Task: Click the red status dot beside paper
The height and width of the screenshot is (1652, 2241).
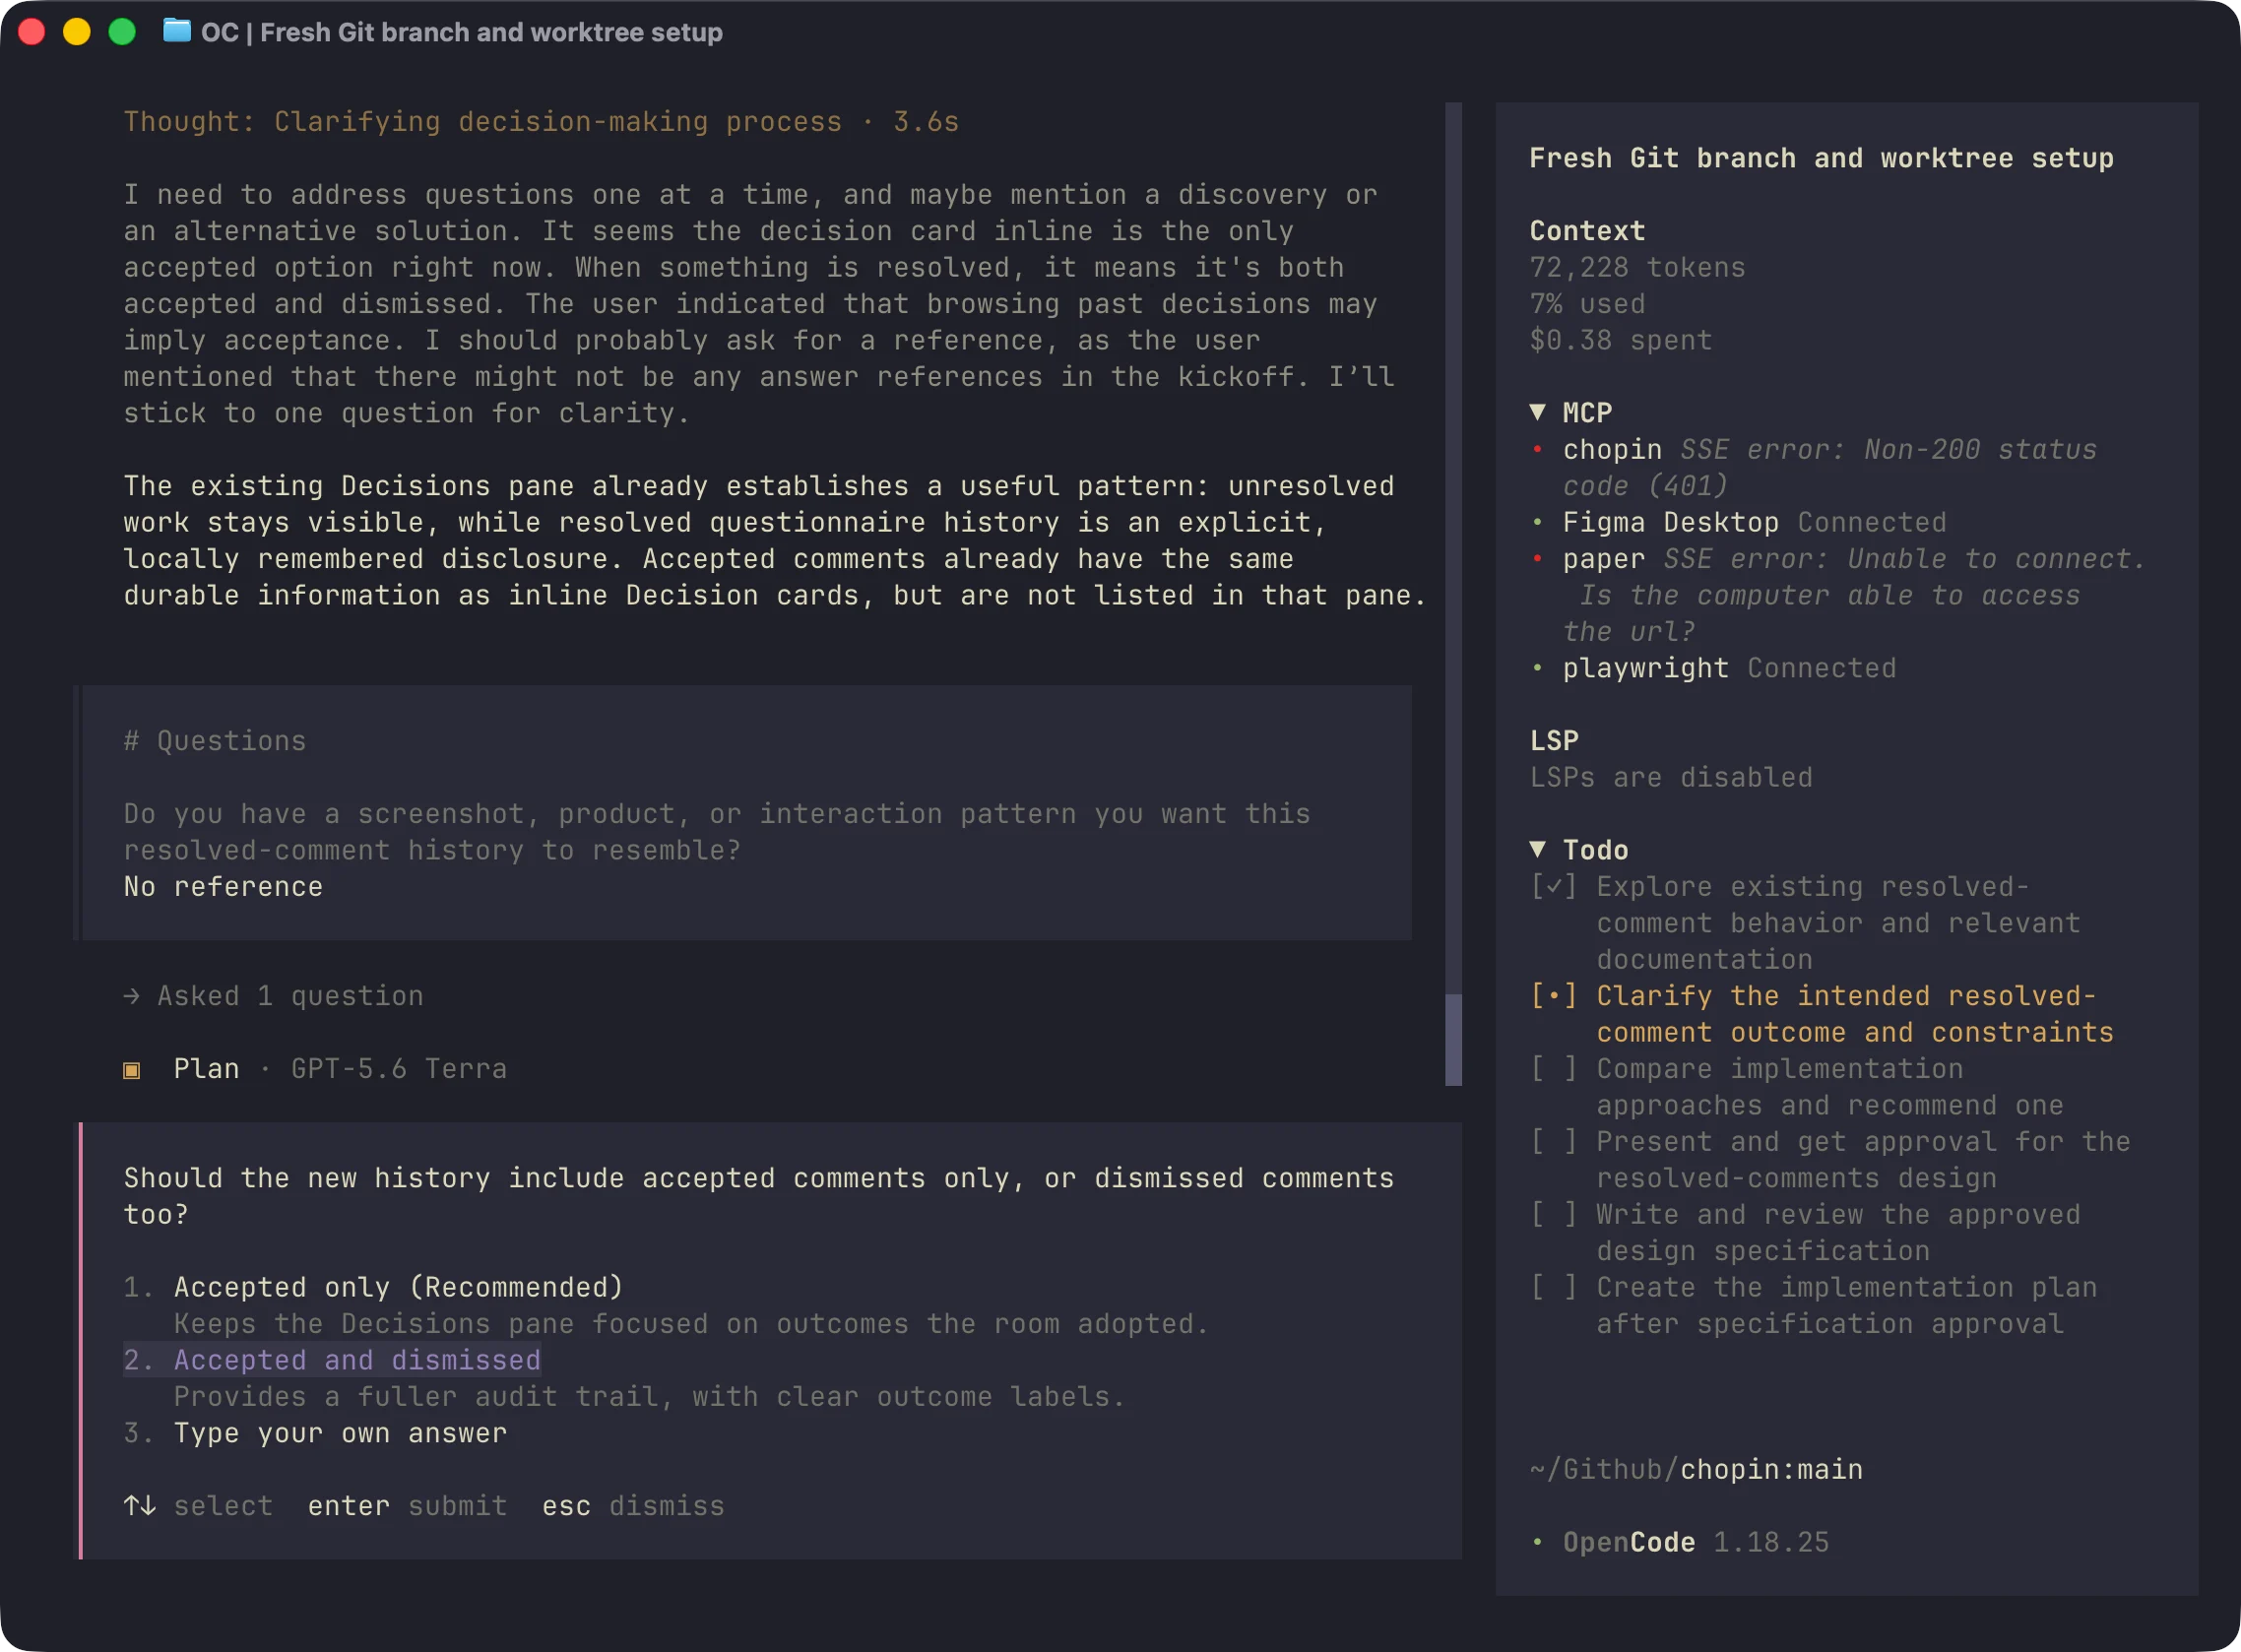Action: (1537, 559)
